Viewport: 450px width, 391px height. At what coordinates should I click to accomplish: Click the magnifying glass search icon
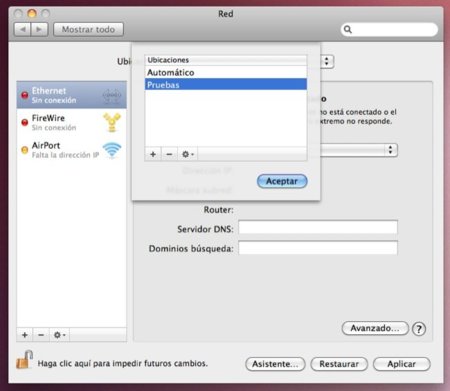coord(348,29)
